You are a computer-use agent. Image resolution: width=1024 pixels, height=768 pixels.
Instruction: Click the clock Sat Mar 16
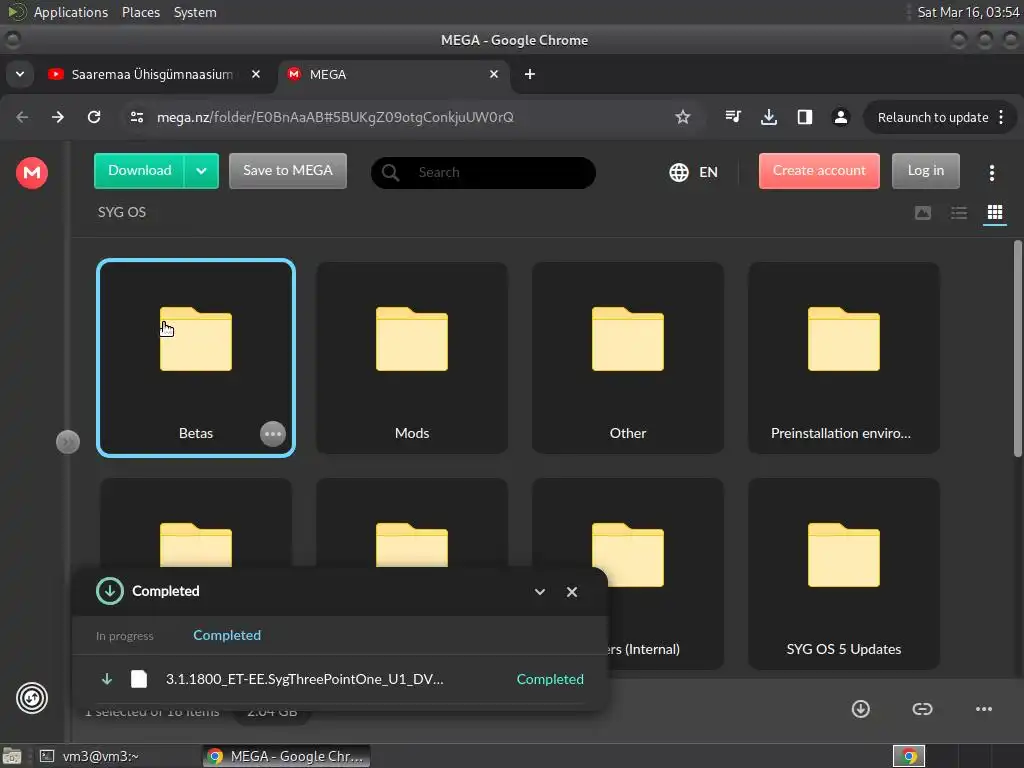click(x=968, y=12)
